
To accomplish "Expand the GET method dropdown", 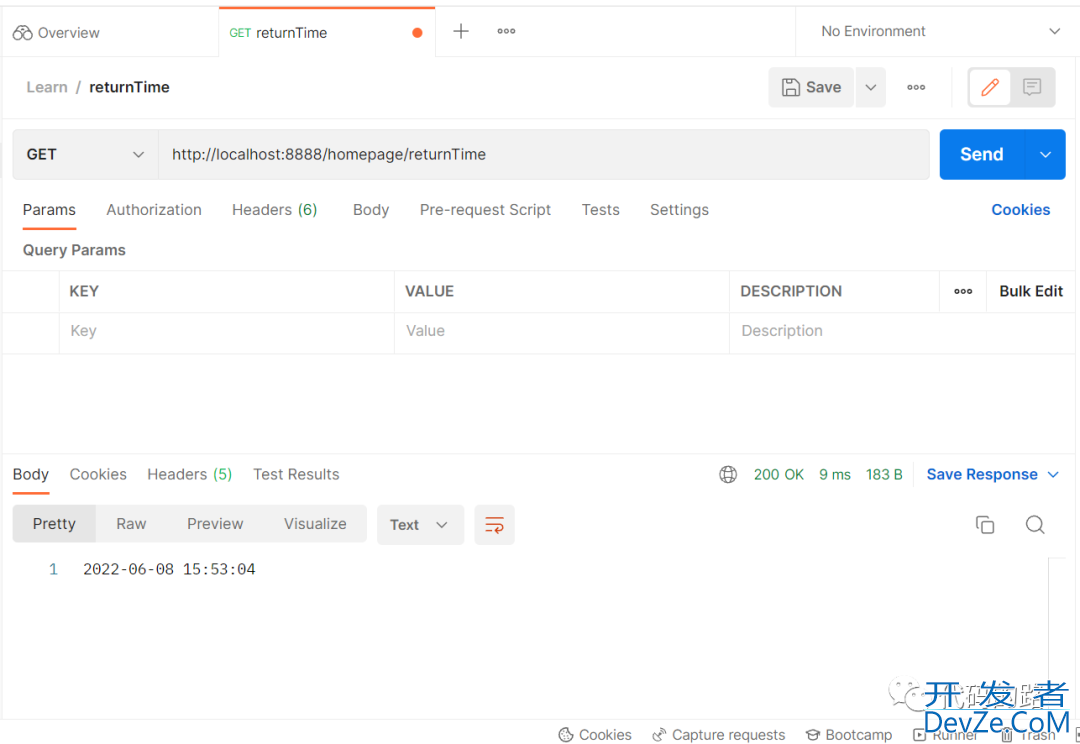I will pos(85,155).
